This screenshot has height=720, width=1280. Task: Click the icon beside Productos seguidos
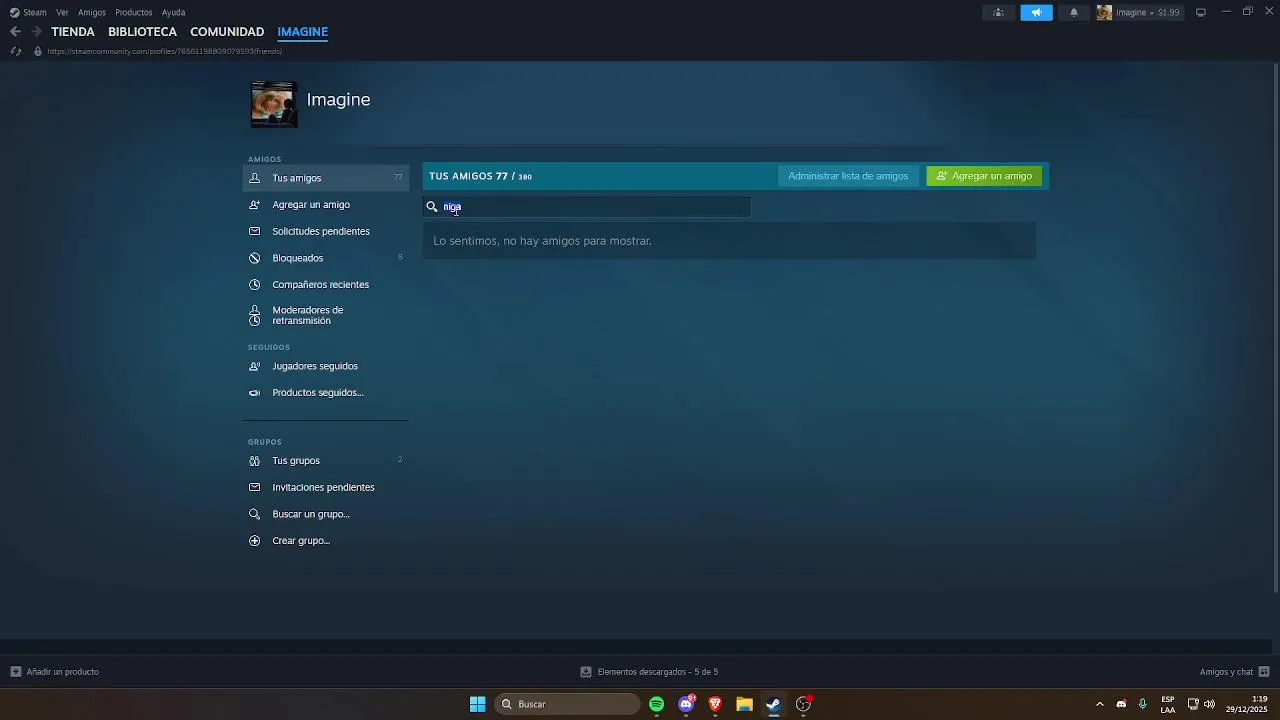tap(254, 393)
